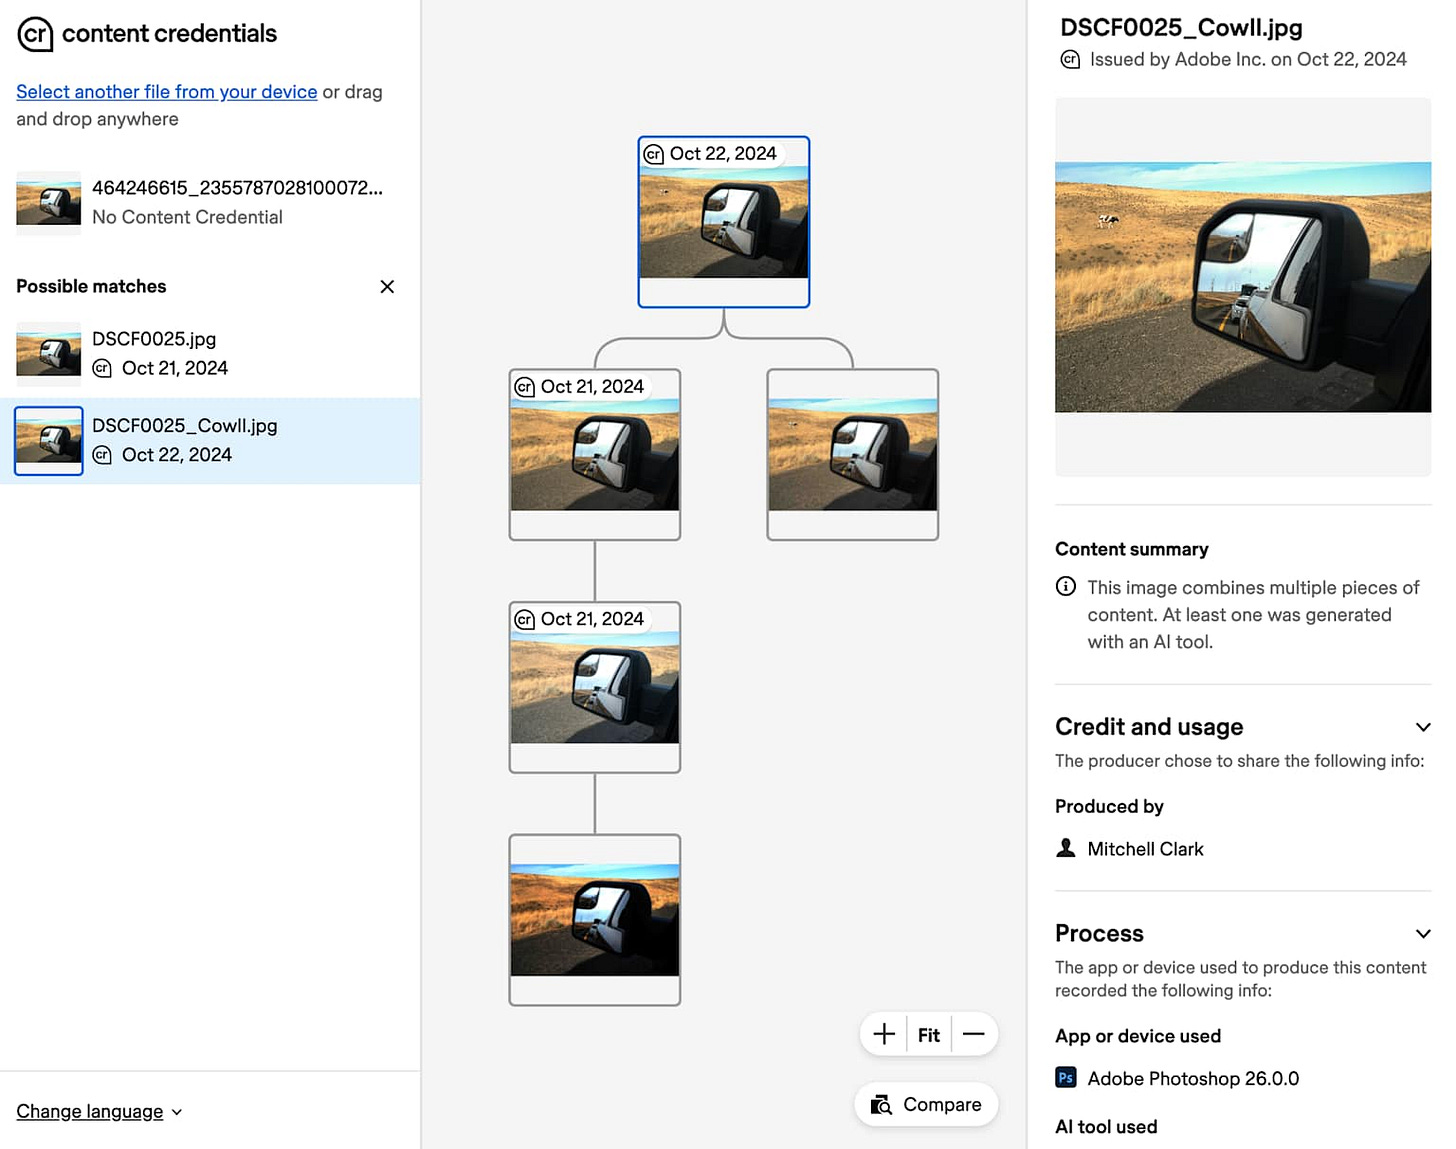Click the person icon beside Mitchell Clark
The height and width of the screenshot is (1149, 1456).
(1066, 848)
